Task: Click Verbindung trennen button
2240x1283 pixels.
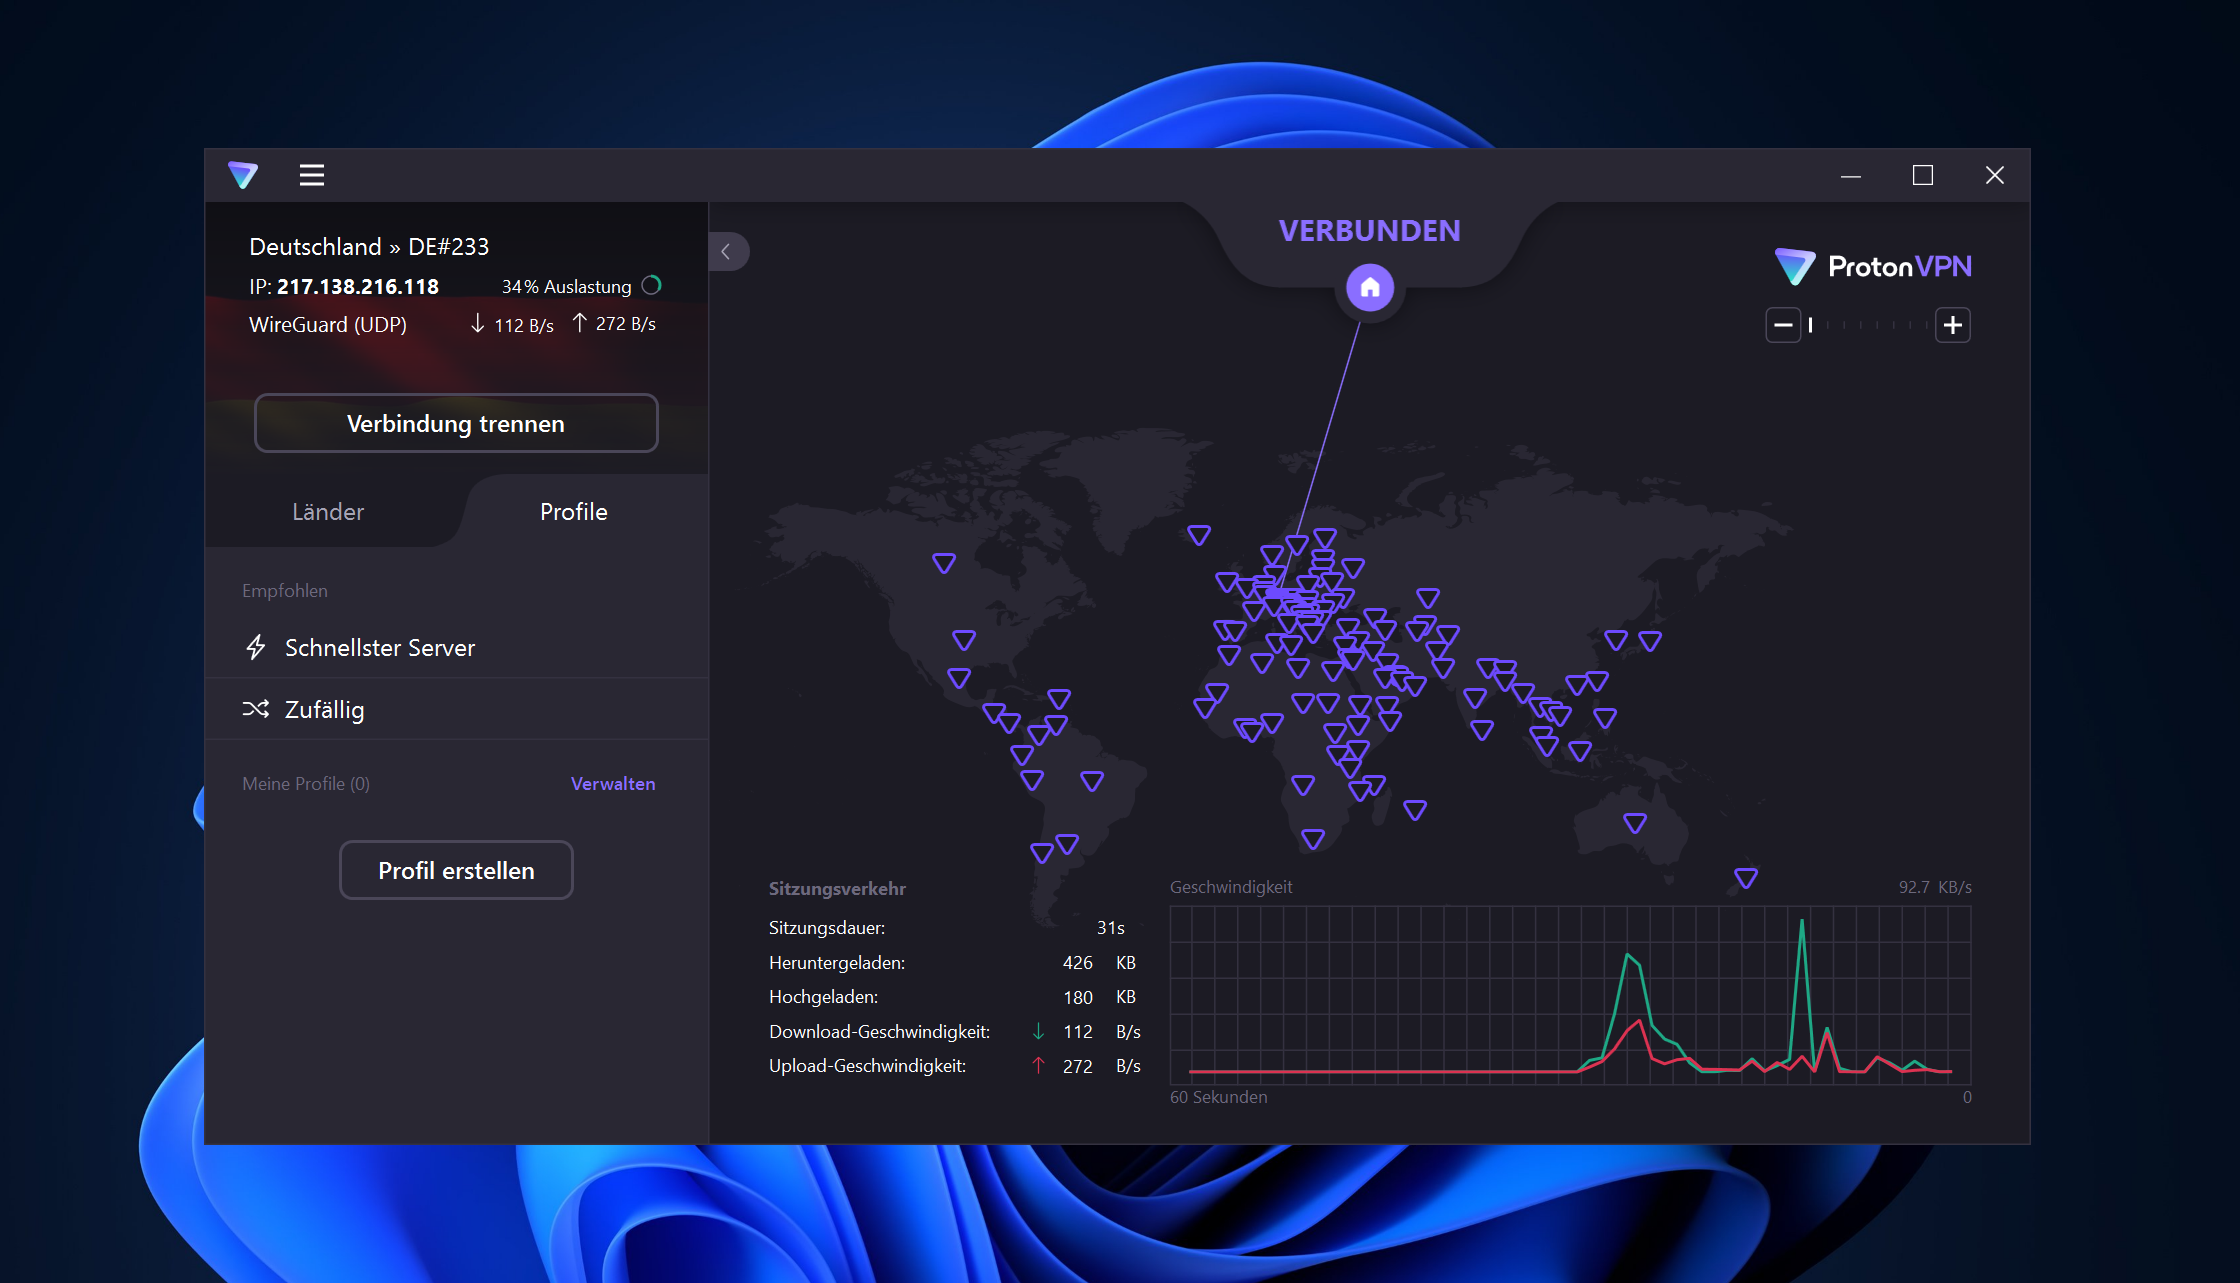Action: [456, 423]
